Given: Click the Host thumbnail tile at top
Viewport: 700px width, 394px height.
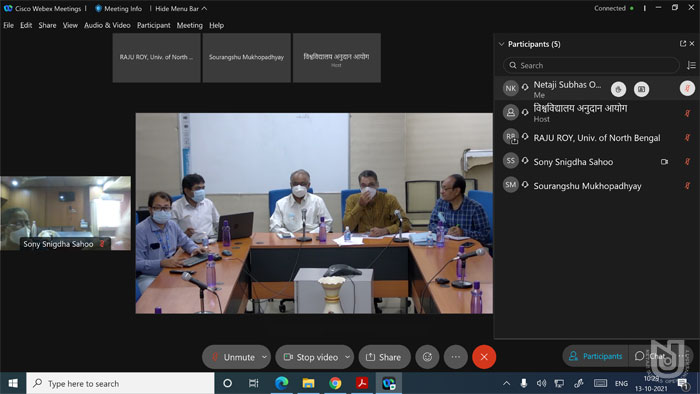Looking at the screenshot, I should (337, 58).
